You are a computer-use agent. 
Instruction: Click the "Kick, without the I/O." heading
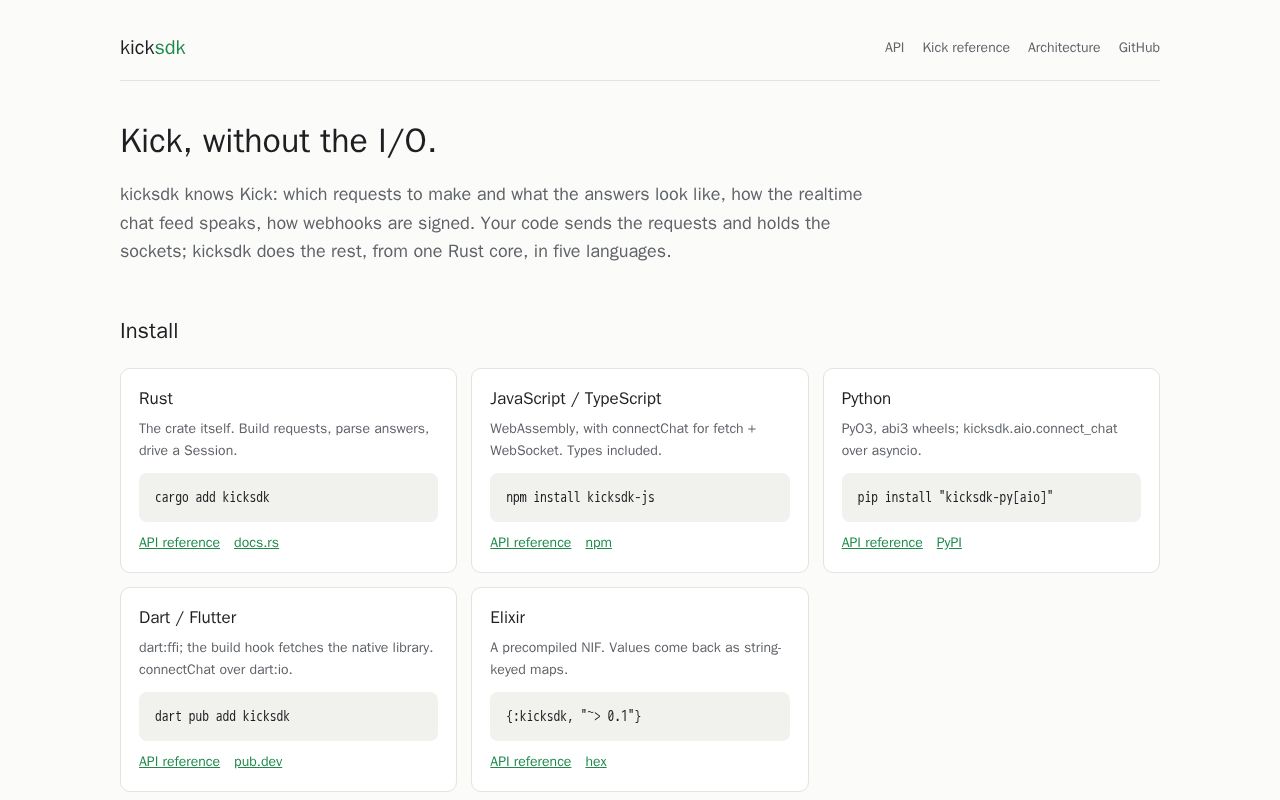pyautogui.click(x=278, y=141)
